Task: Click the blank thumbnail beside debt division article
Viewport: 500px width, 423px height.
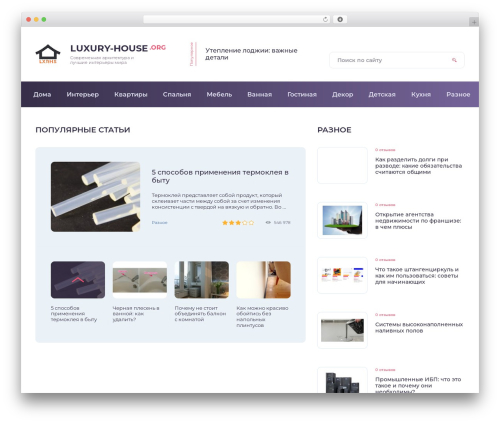Action: 342,165
